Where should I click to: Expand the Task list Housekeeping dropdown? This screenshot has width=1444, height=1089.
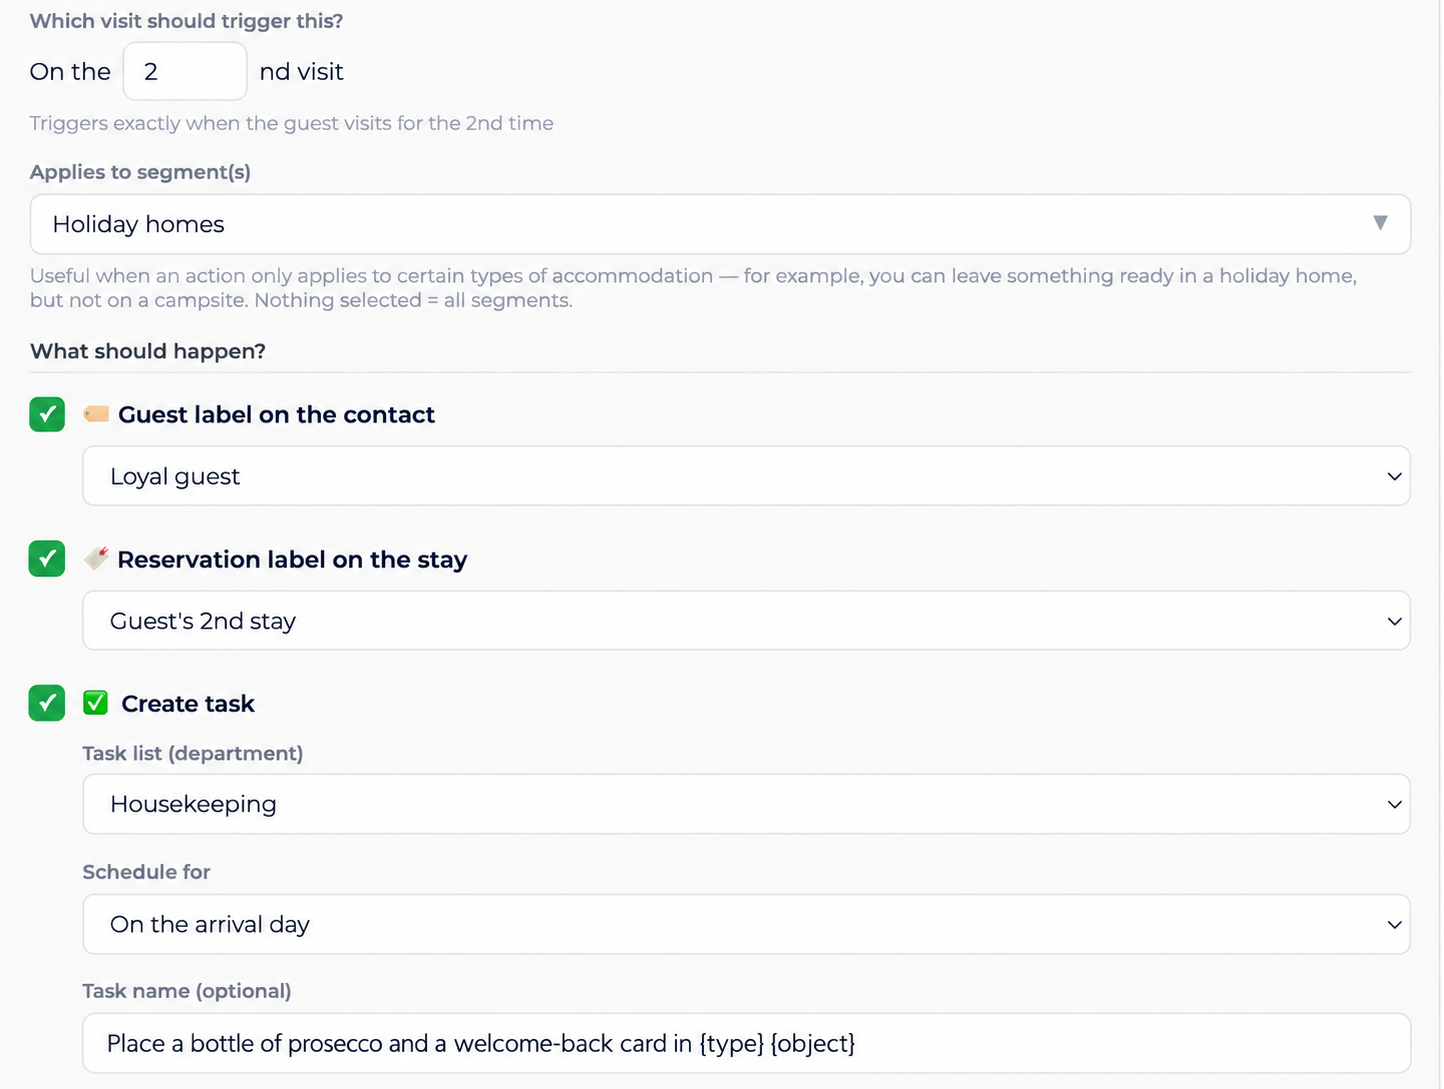click(x=746, y=804)
